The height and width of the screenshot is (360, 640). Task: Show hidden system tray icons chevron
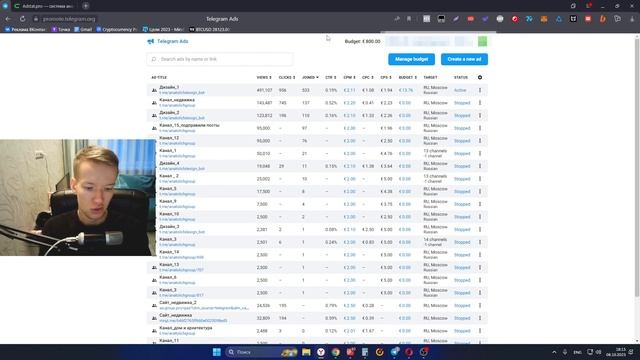point(554,352)
